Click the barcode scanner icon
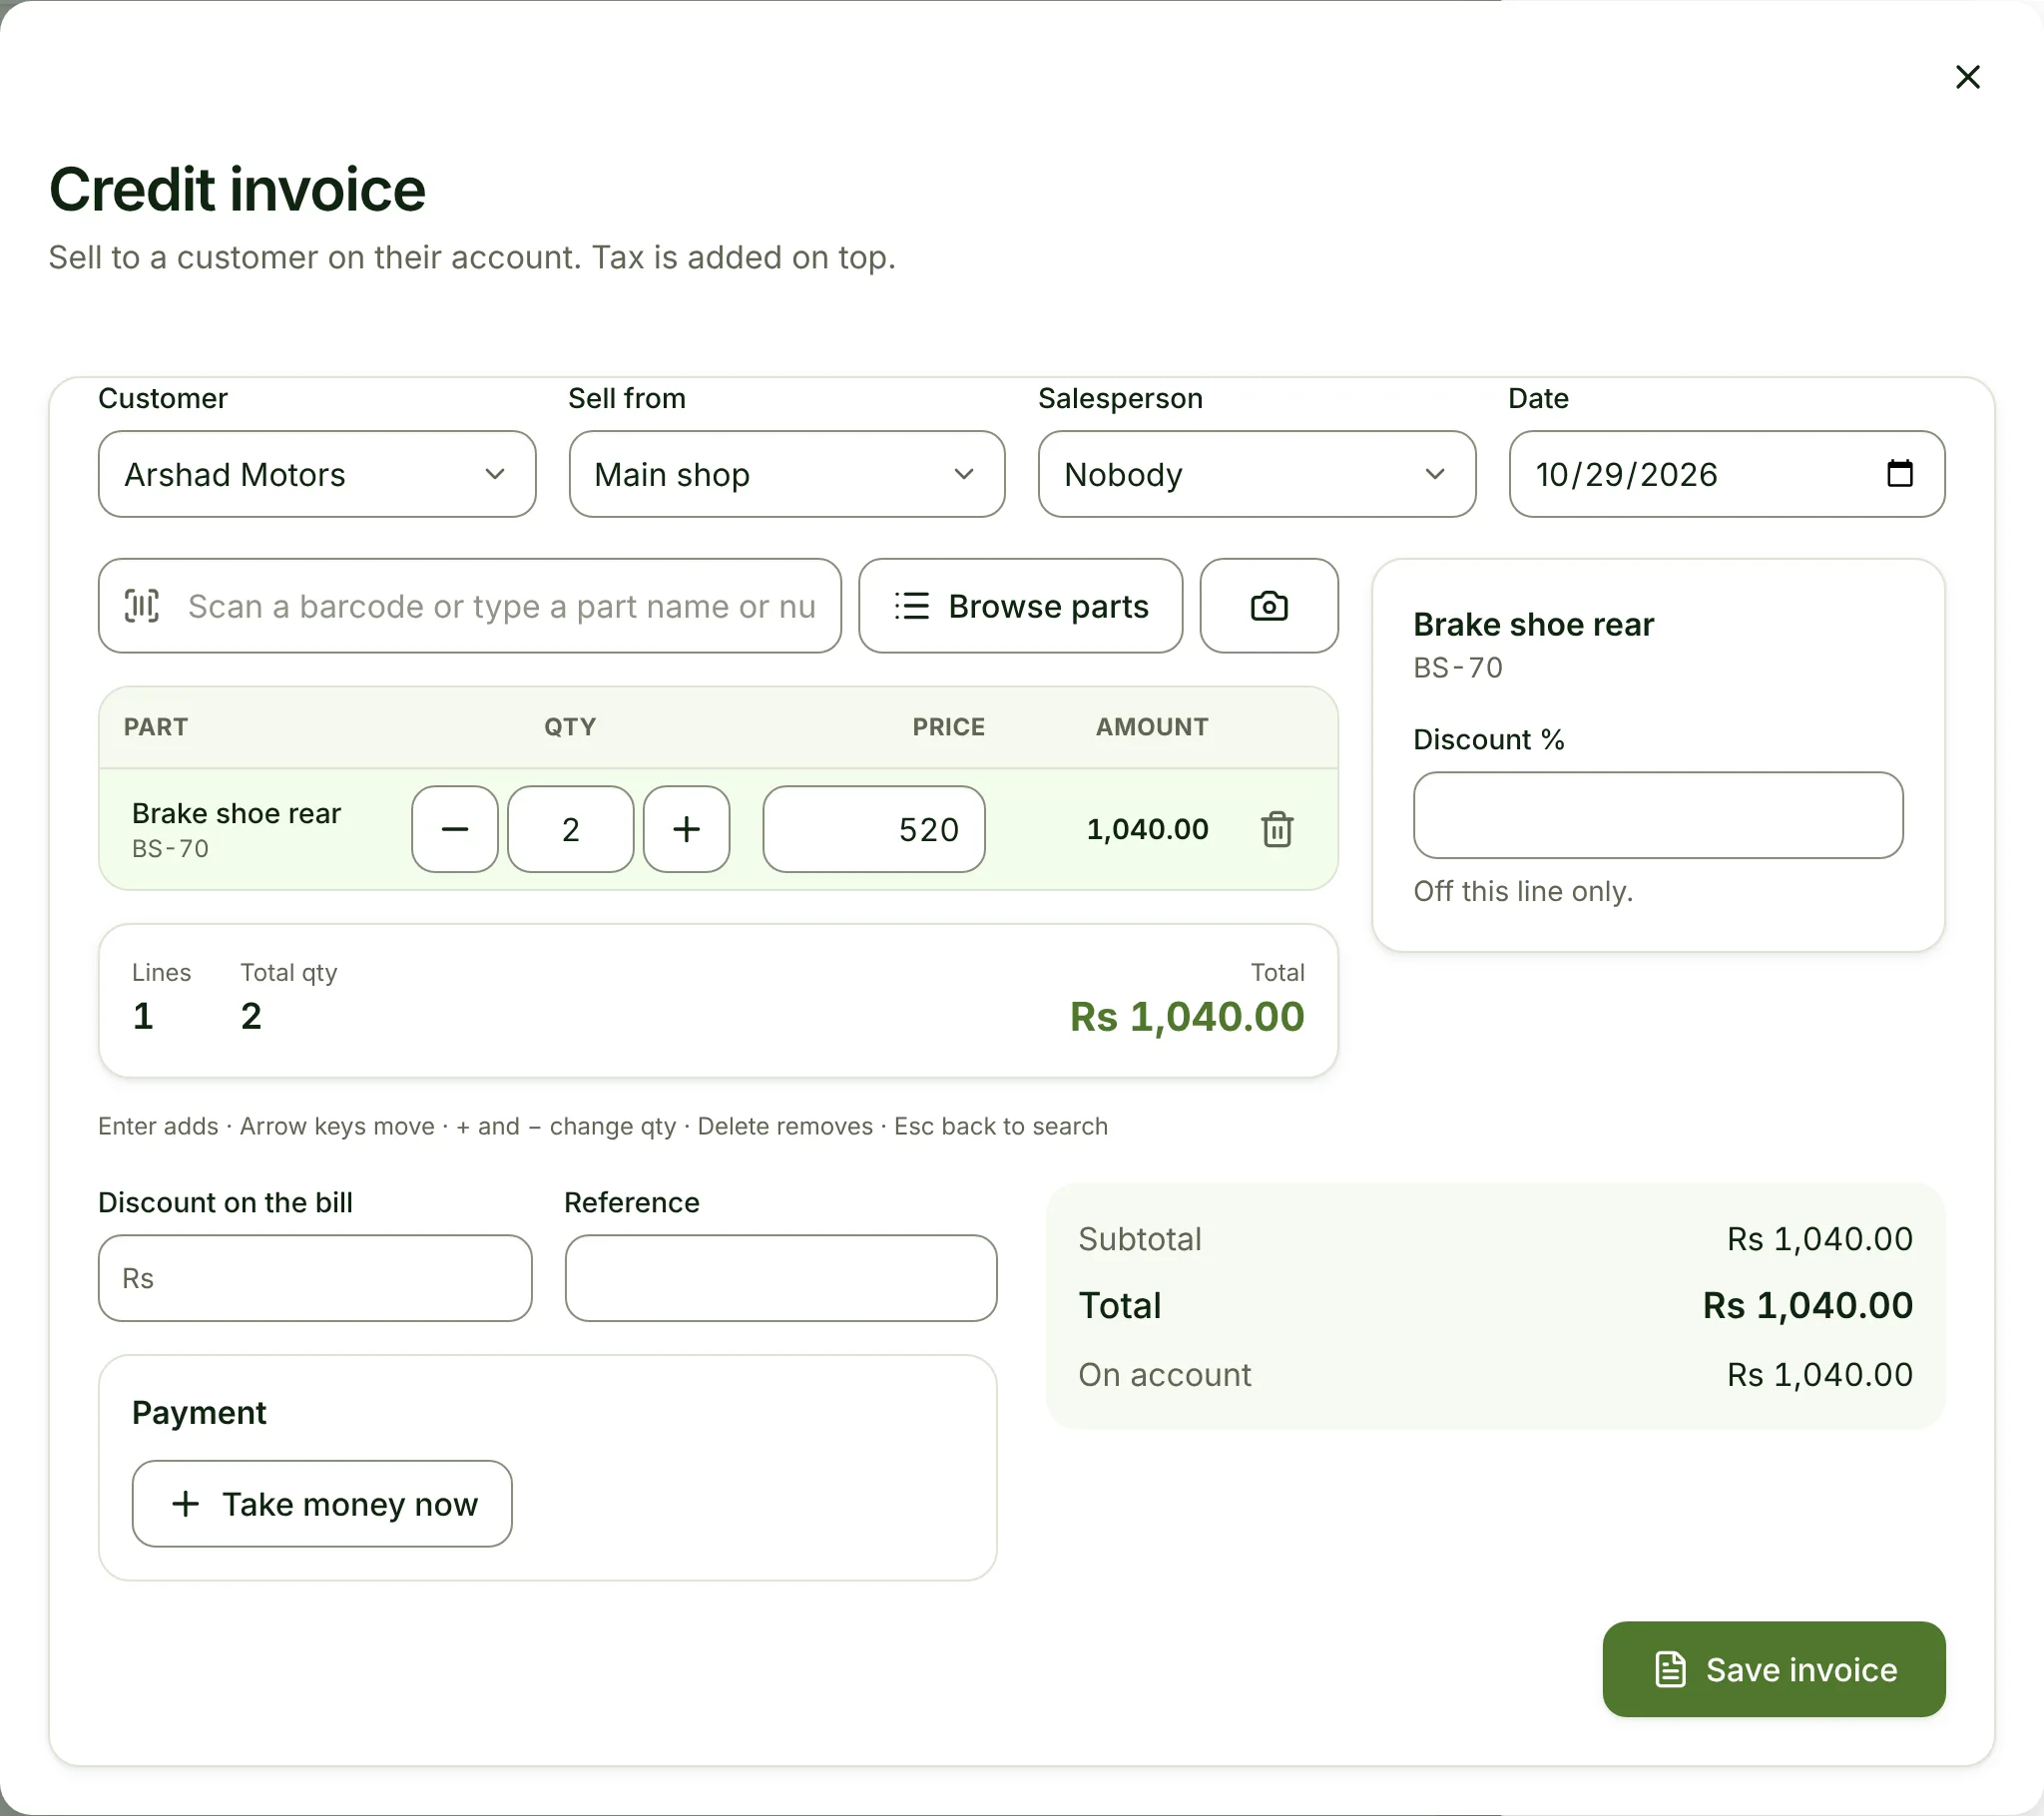 pos(142,606)
